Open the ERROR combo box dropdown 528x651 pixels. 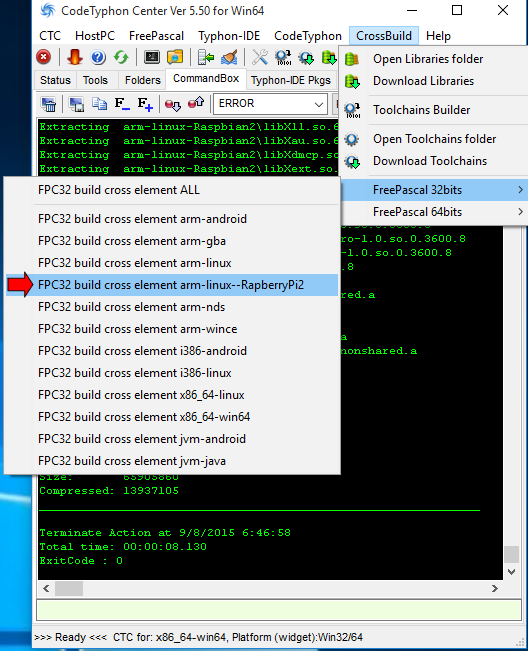318,104
